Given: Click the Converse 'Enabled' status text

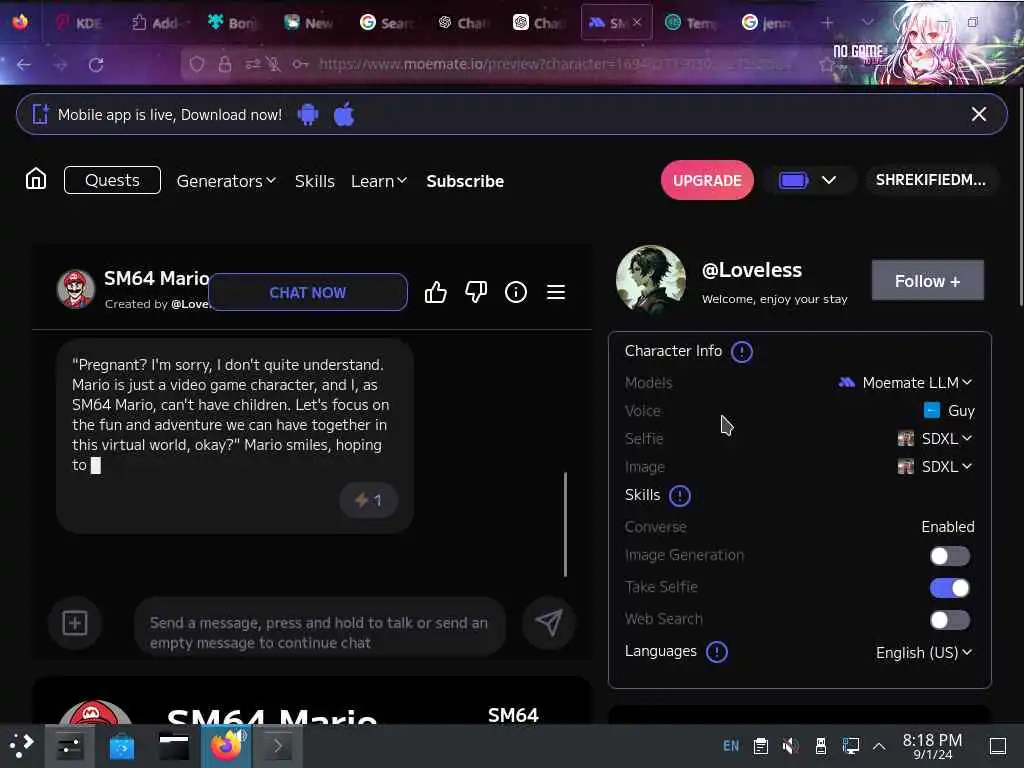Looking at the screenshot, I should [948, 527].
